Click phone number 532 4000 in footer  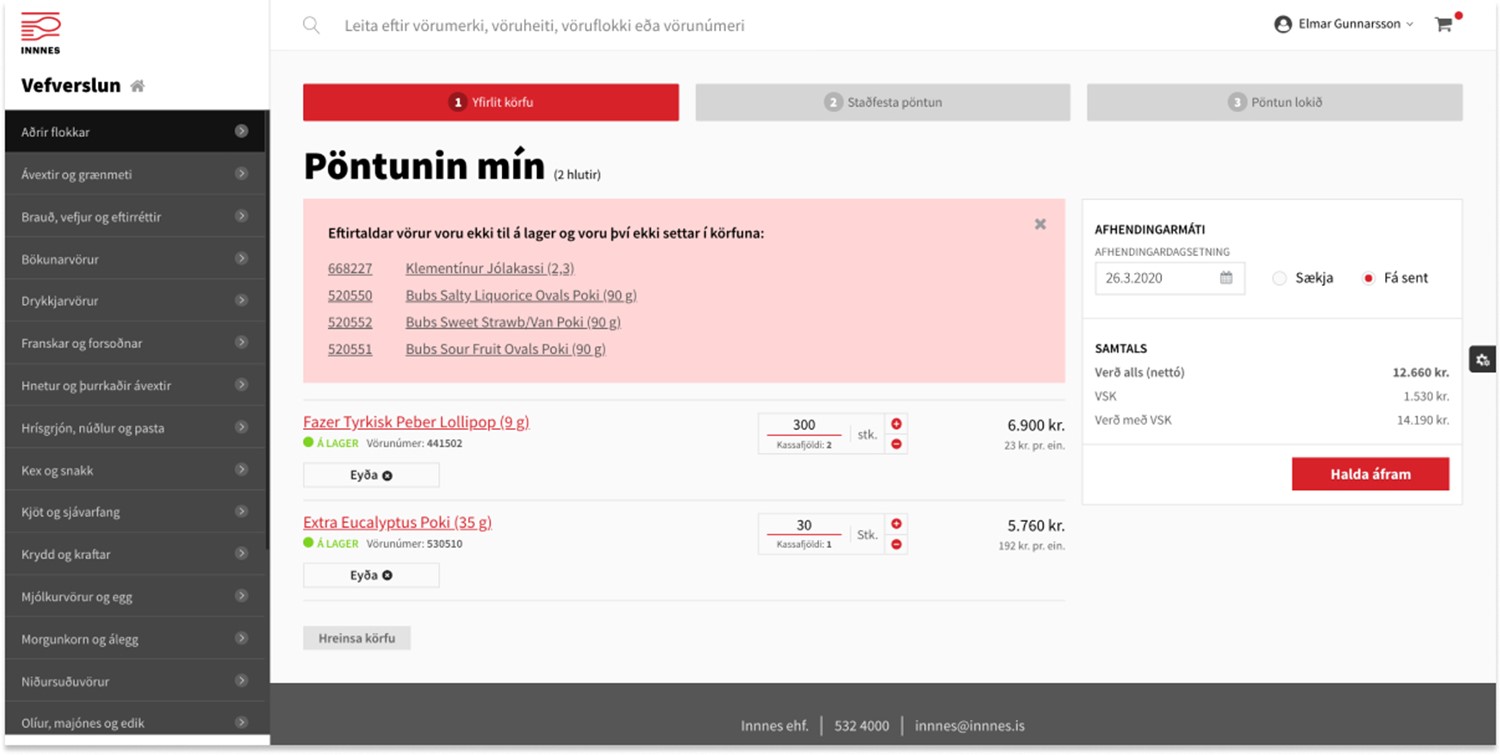point(861,726)
